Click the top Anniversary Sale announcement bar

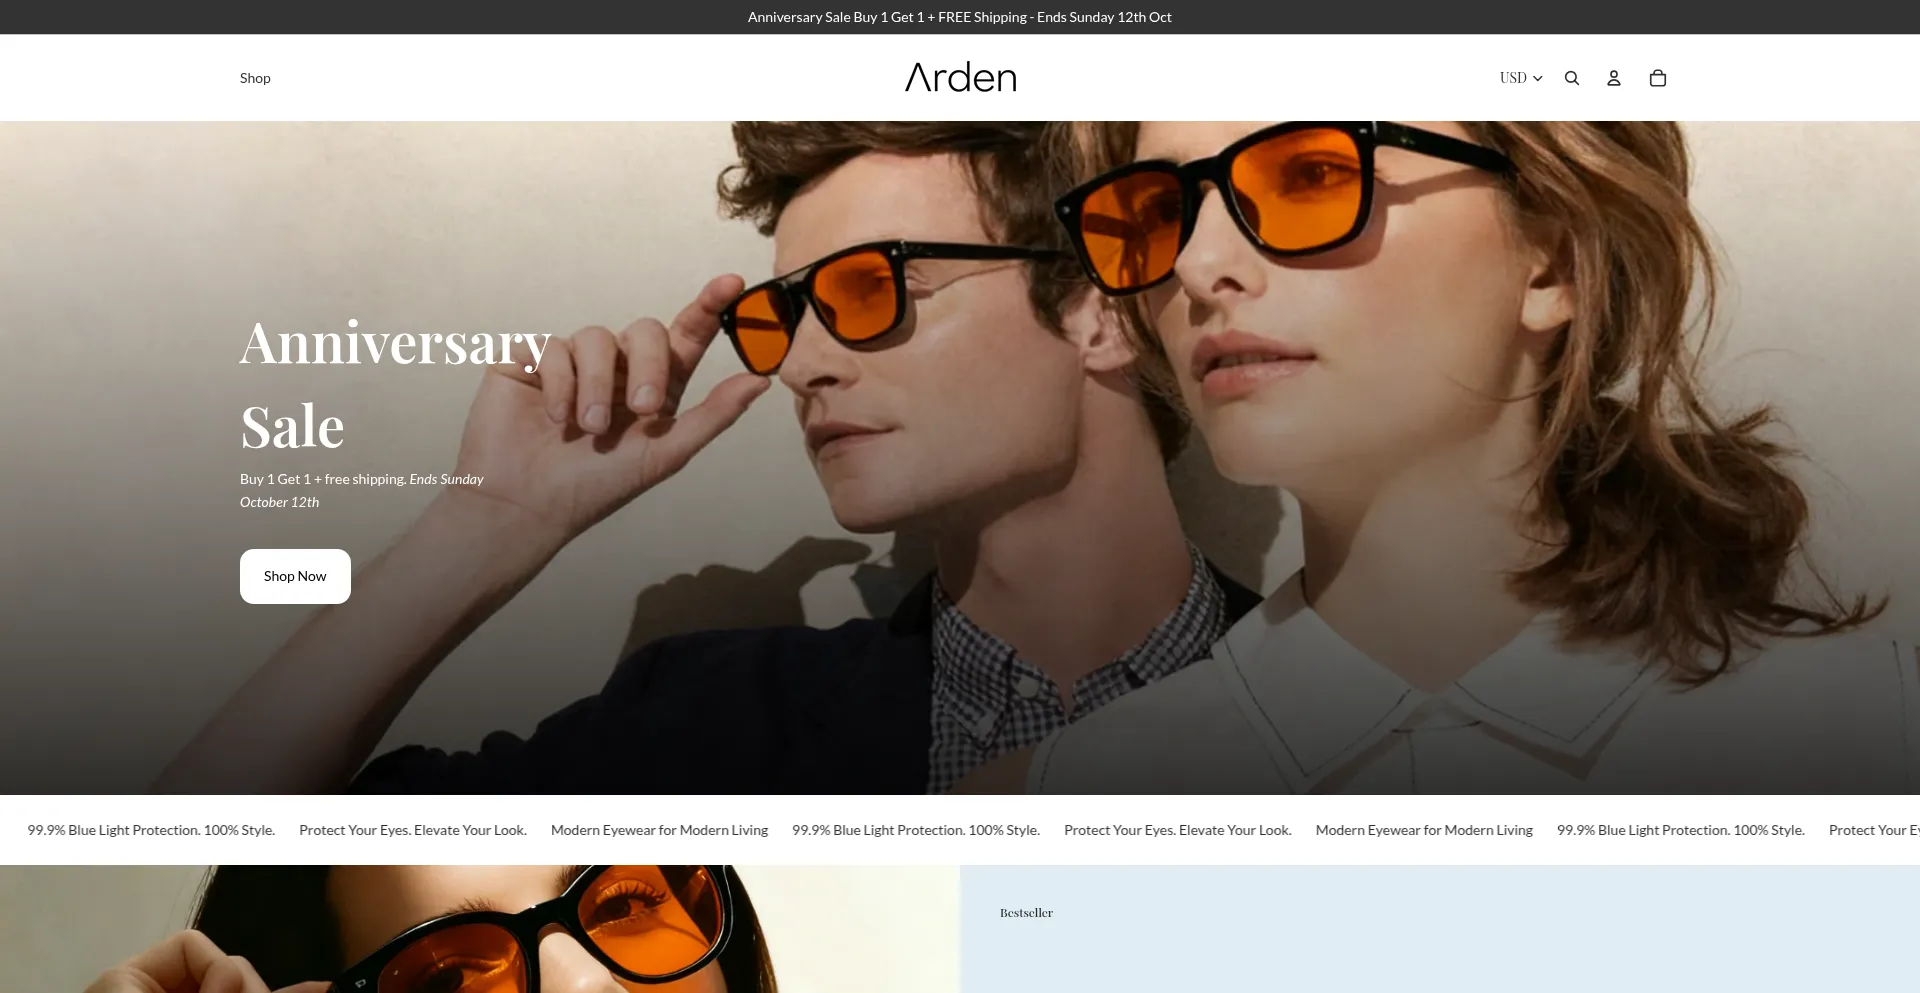pos(960,17)
